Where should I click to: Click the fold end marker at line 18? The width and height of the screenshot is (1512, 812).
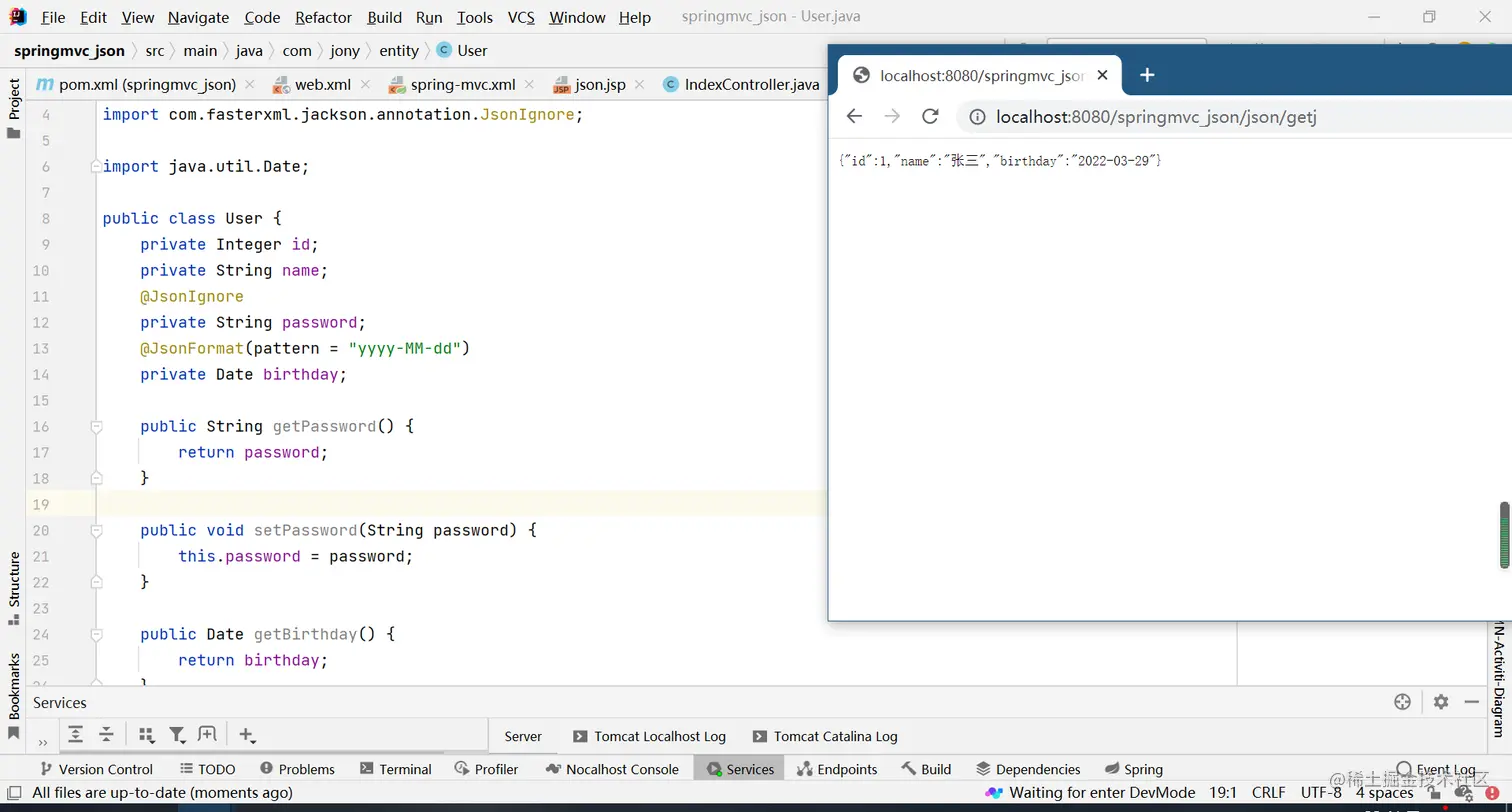[x=96, y=478]
